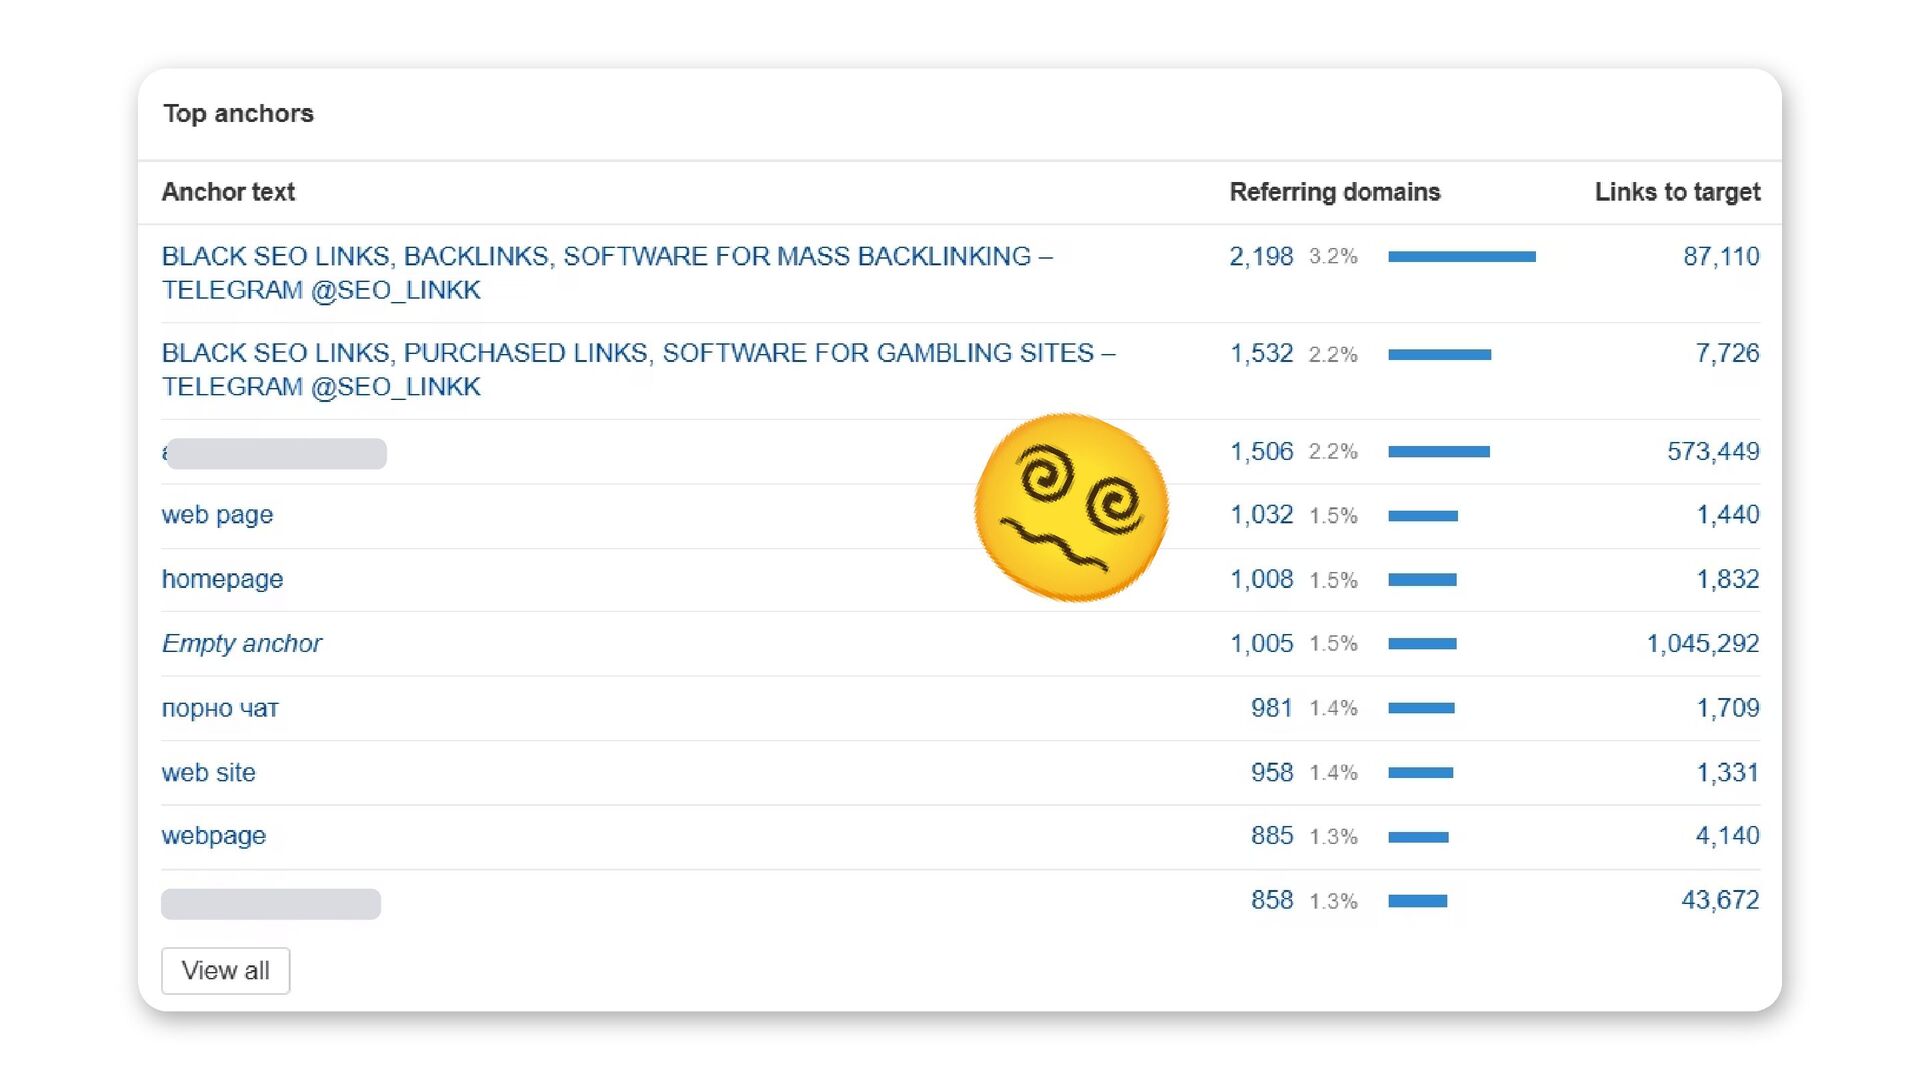Click referring domains count 981
Viewport: 1920px width, 1080px height.
tap(1272, 708)
